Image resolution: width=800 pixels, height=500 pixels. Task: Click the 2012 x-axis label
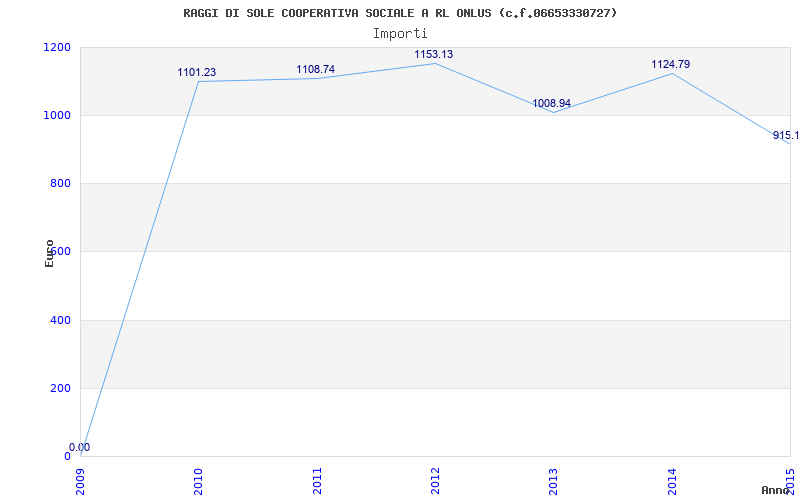pos(435,481)
